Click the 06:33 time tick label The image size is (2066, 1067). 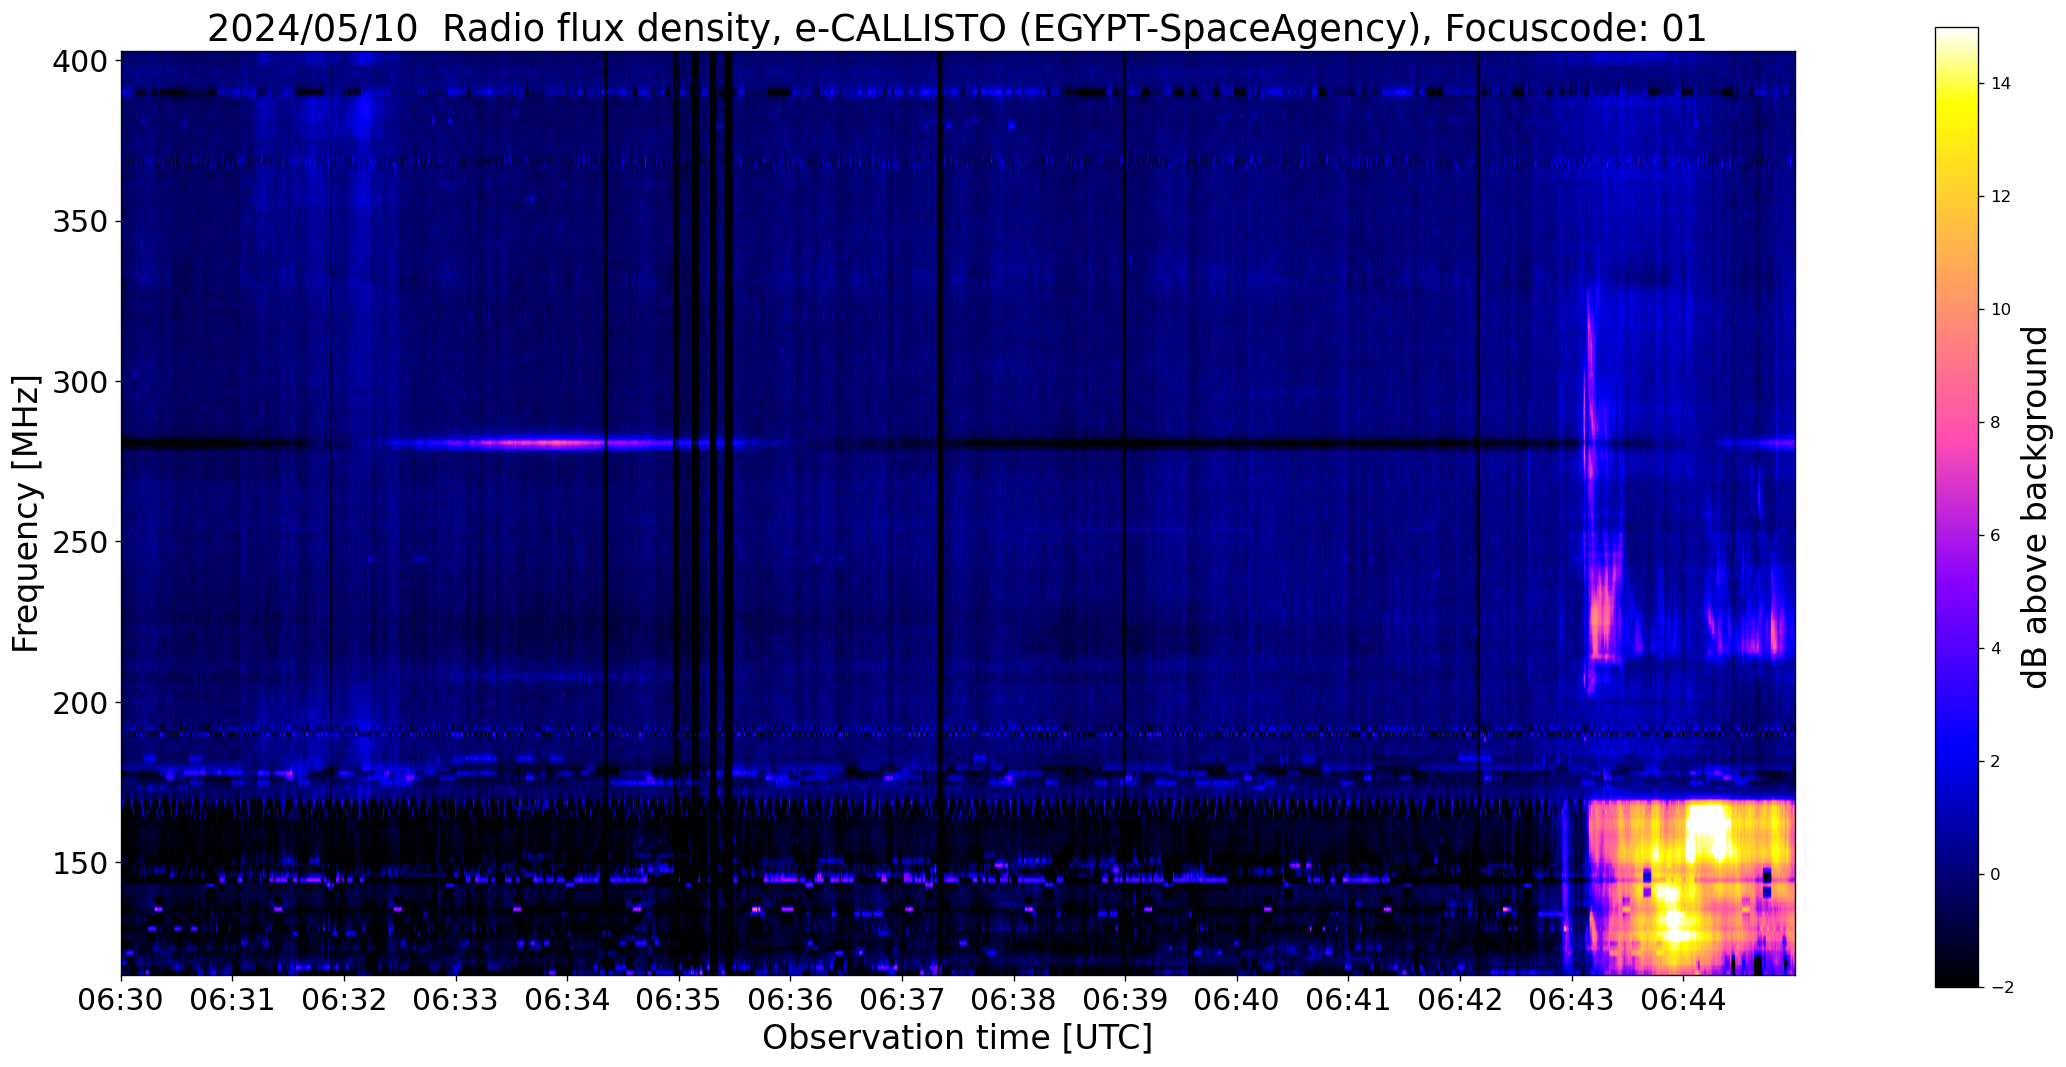click(456, 998)
